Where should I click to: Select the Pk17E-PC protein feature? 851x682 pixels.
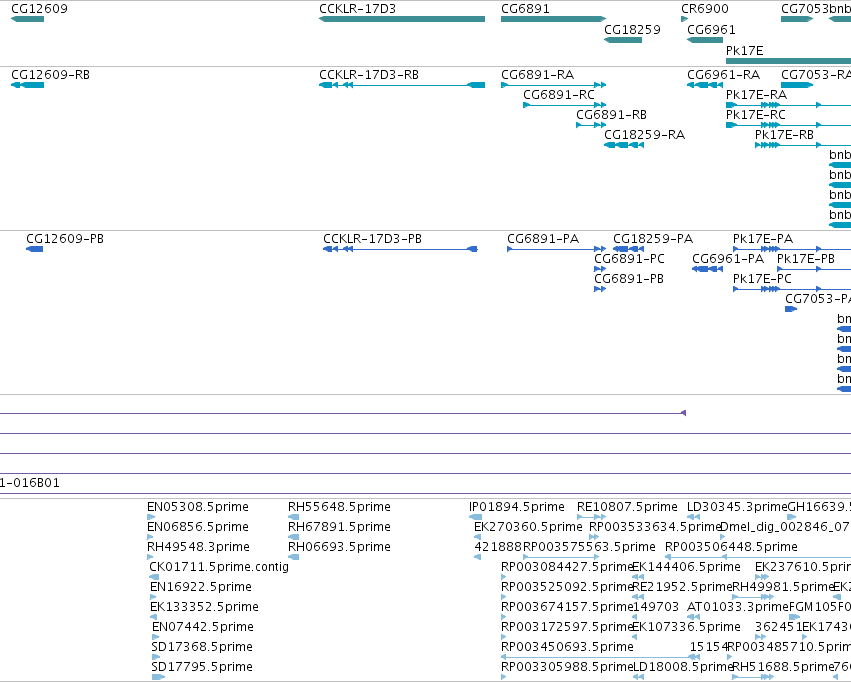792,289
